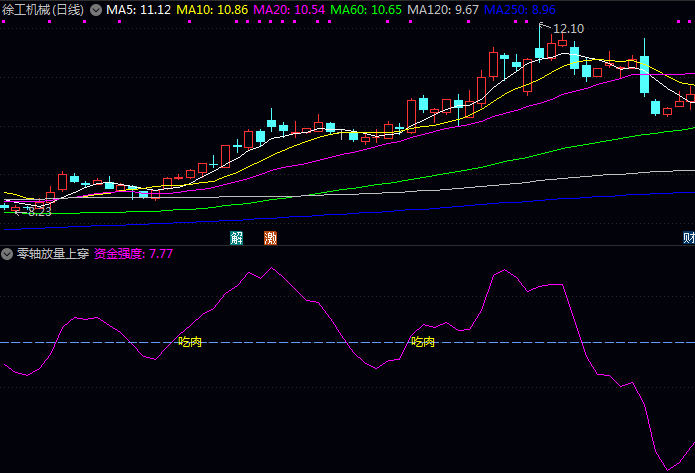Select the MA5: 11.12 indicator label
The image size is (695, 473).
click(139, 9)
